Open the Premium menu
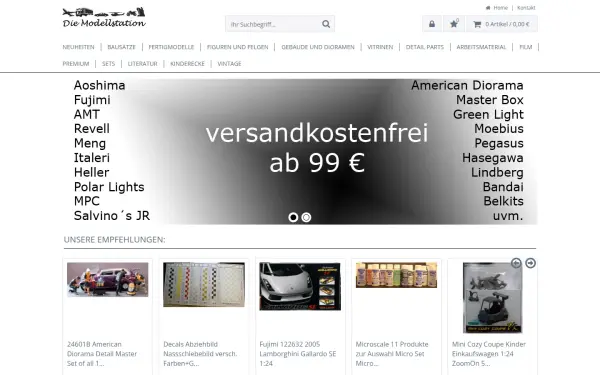 click(76, 64)
